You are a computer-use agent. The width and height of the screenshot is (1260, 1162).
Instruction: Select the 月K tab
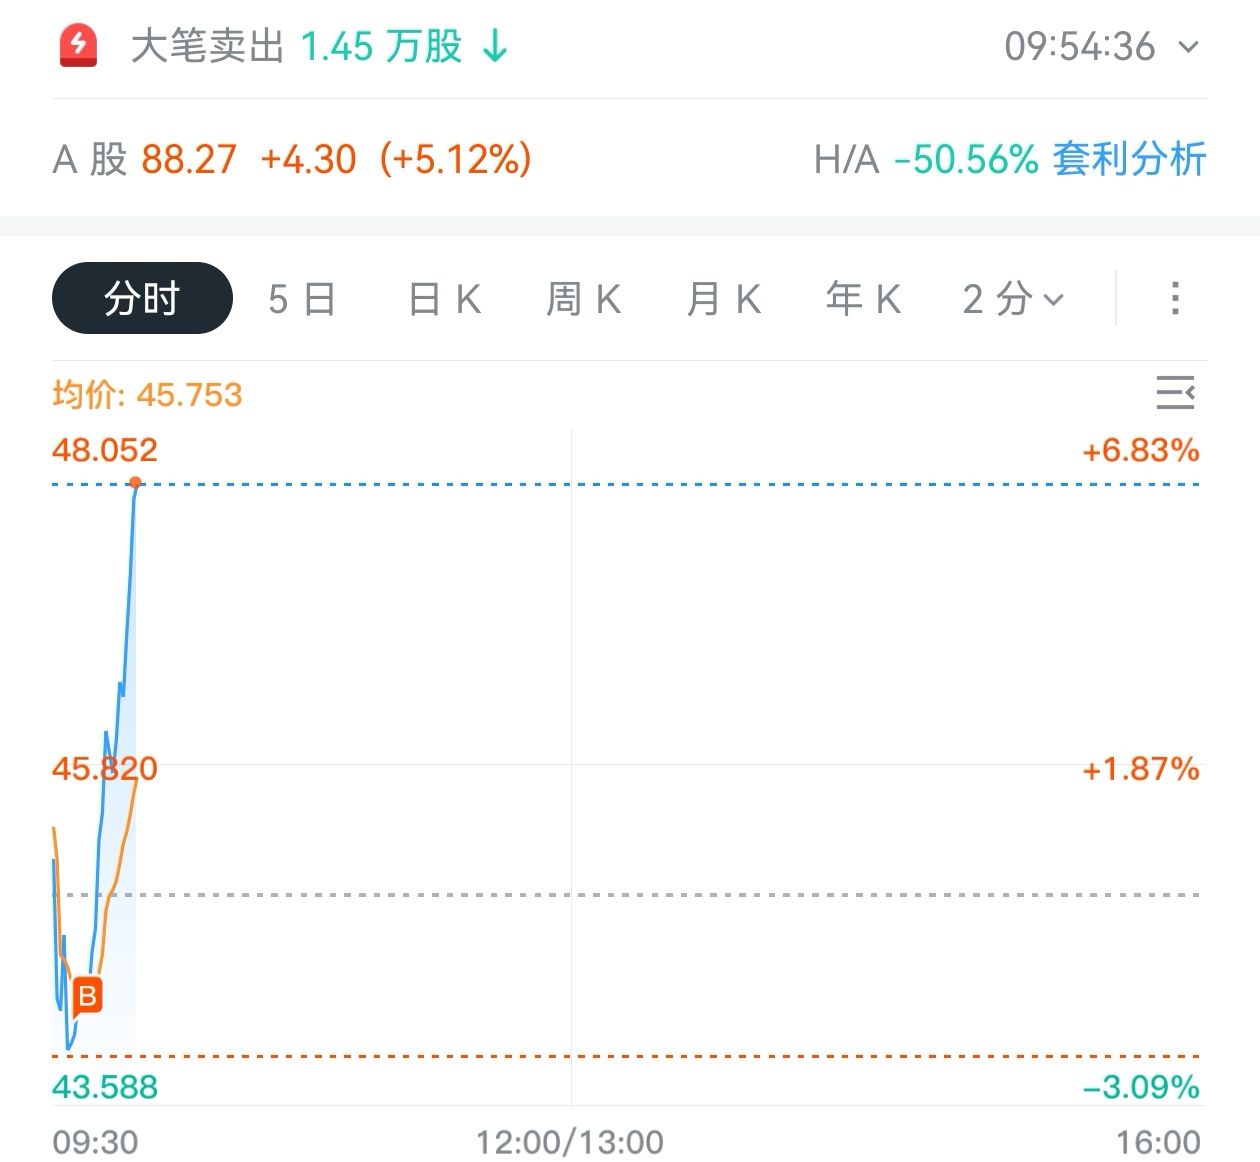724,298
